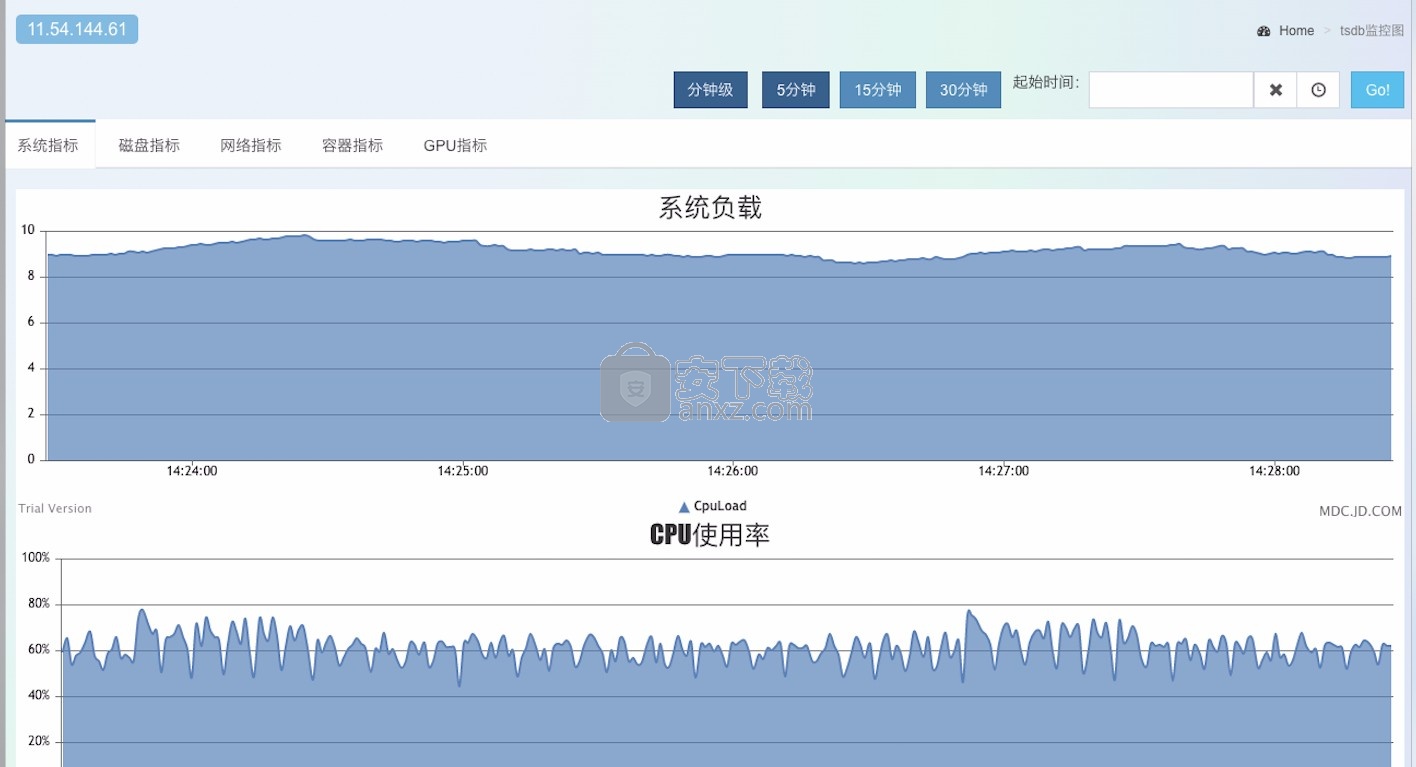Choose the 30分钟 interval button

tap(964, 90)
